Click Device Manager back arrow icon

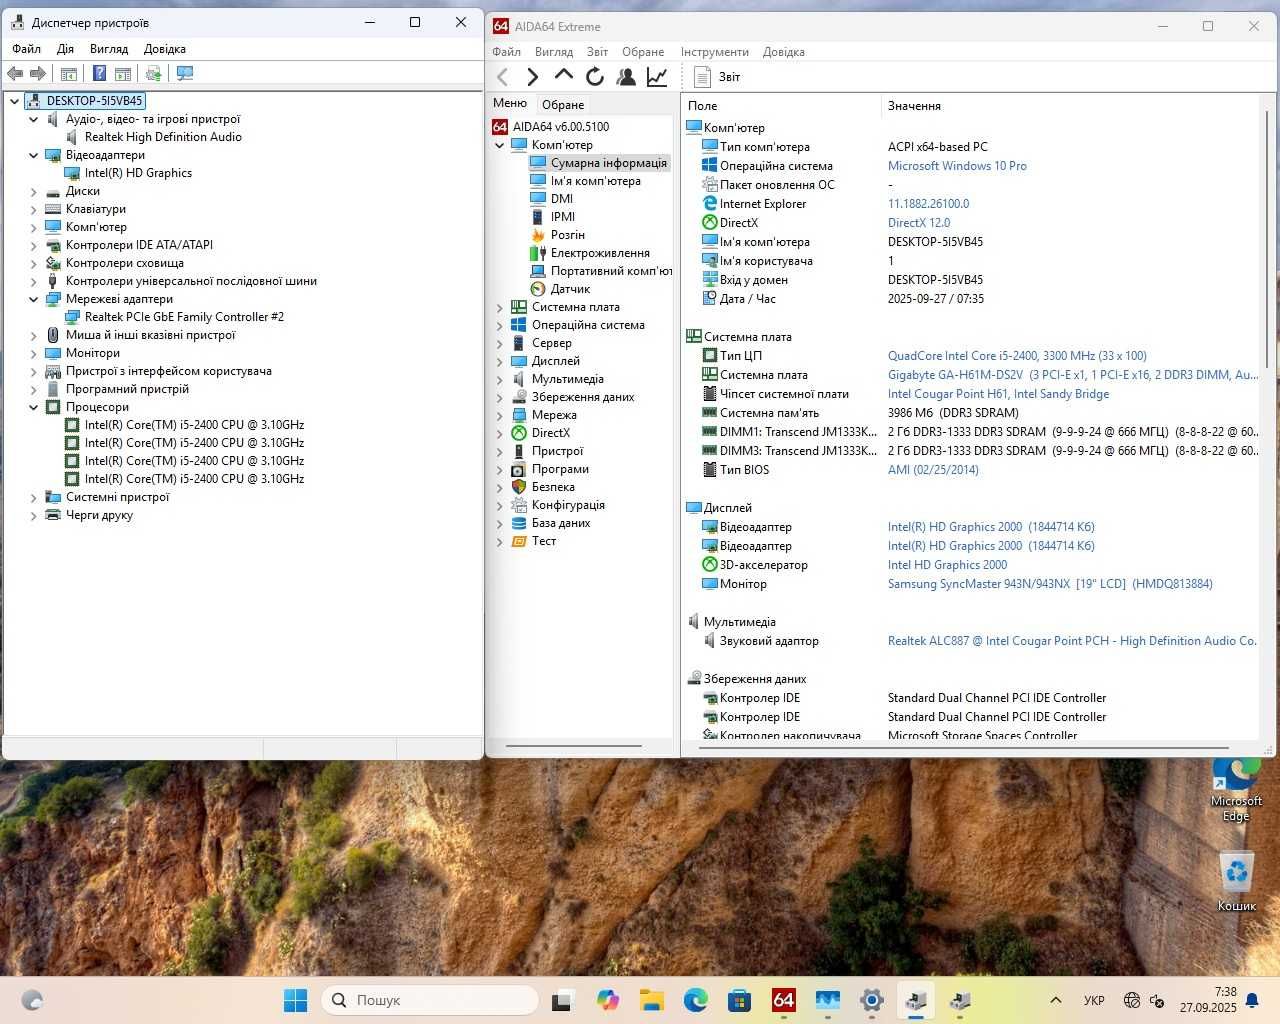tap(15, 73)
